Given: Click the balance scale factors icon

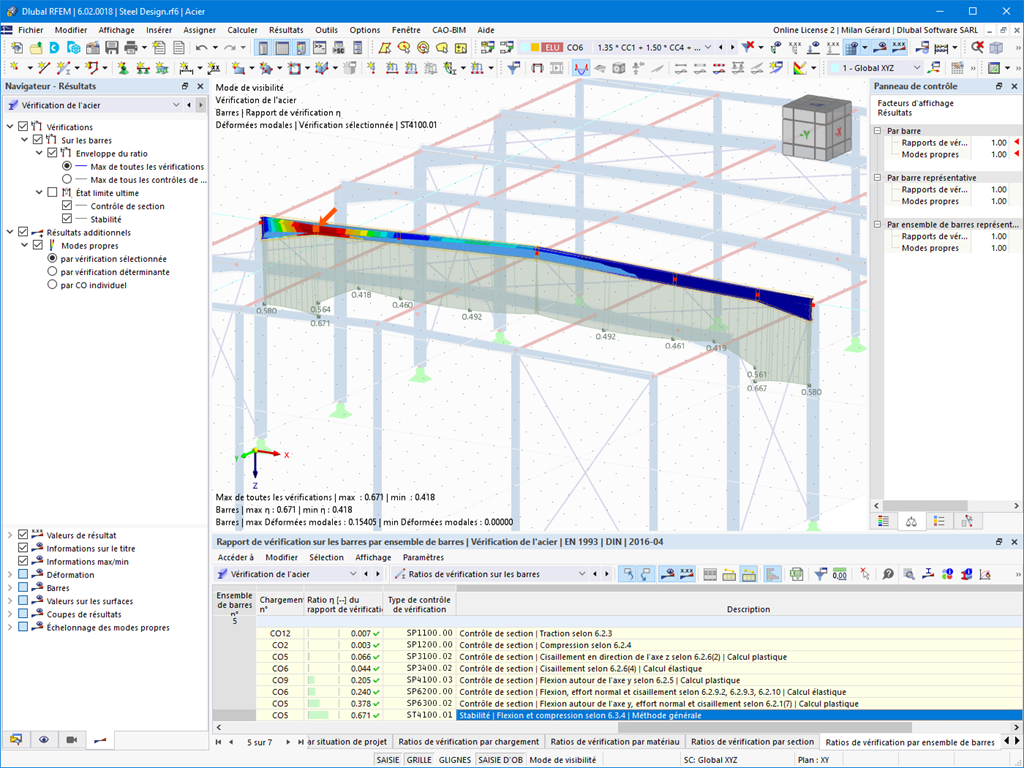Looking at the screenshot, I should coord(911,521).
